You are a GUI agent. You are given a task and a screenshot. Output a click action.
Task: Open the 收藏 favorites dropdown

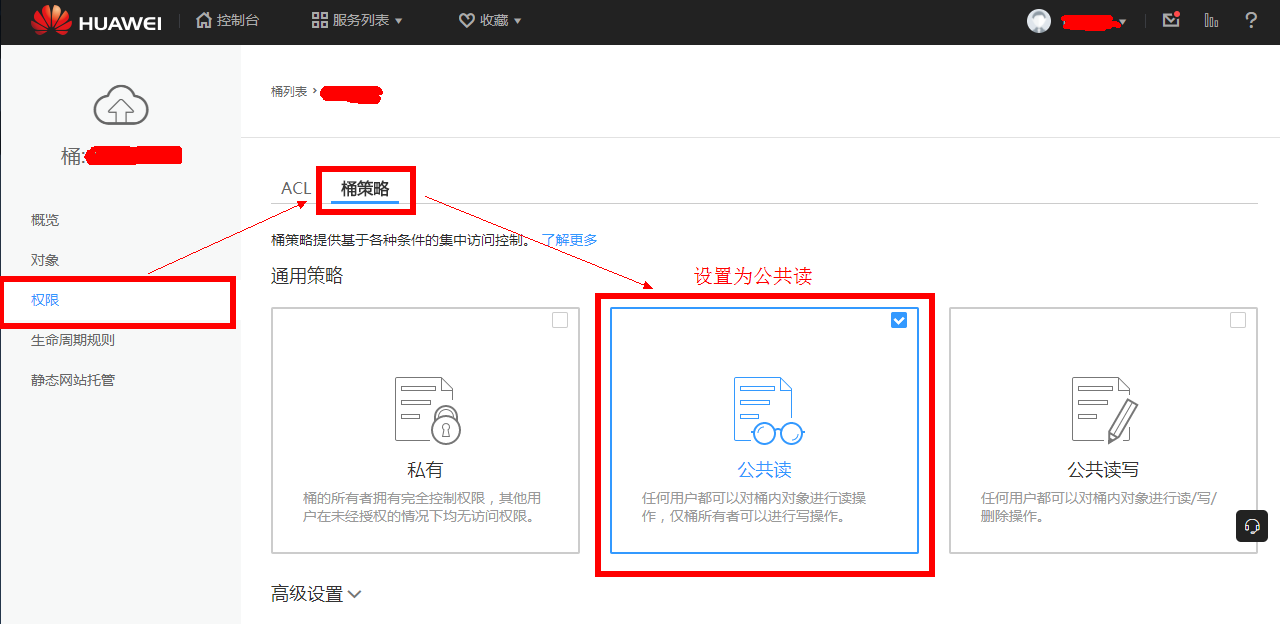pyautogui.click(x=490, y=20)
